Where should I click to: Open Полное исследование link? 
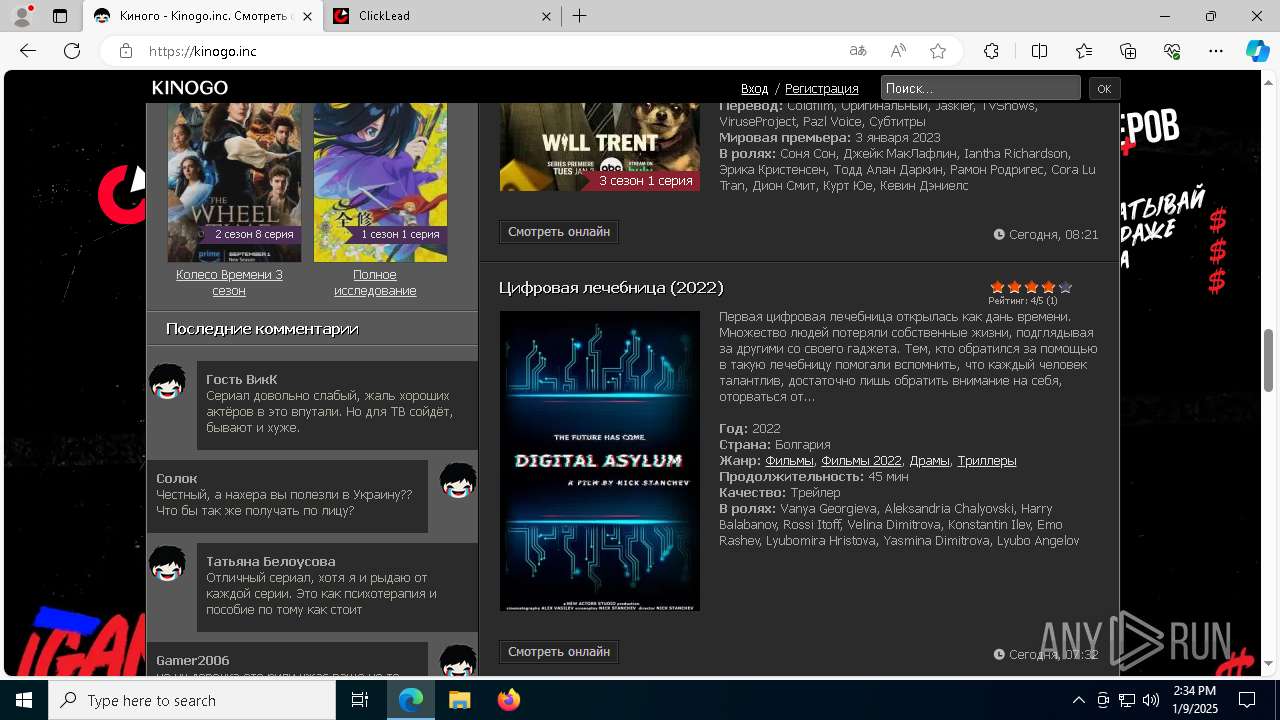pos(375,282)
